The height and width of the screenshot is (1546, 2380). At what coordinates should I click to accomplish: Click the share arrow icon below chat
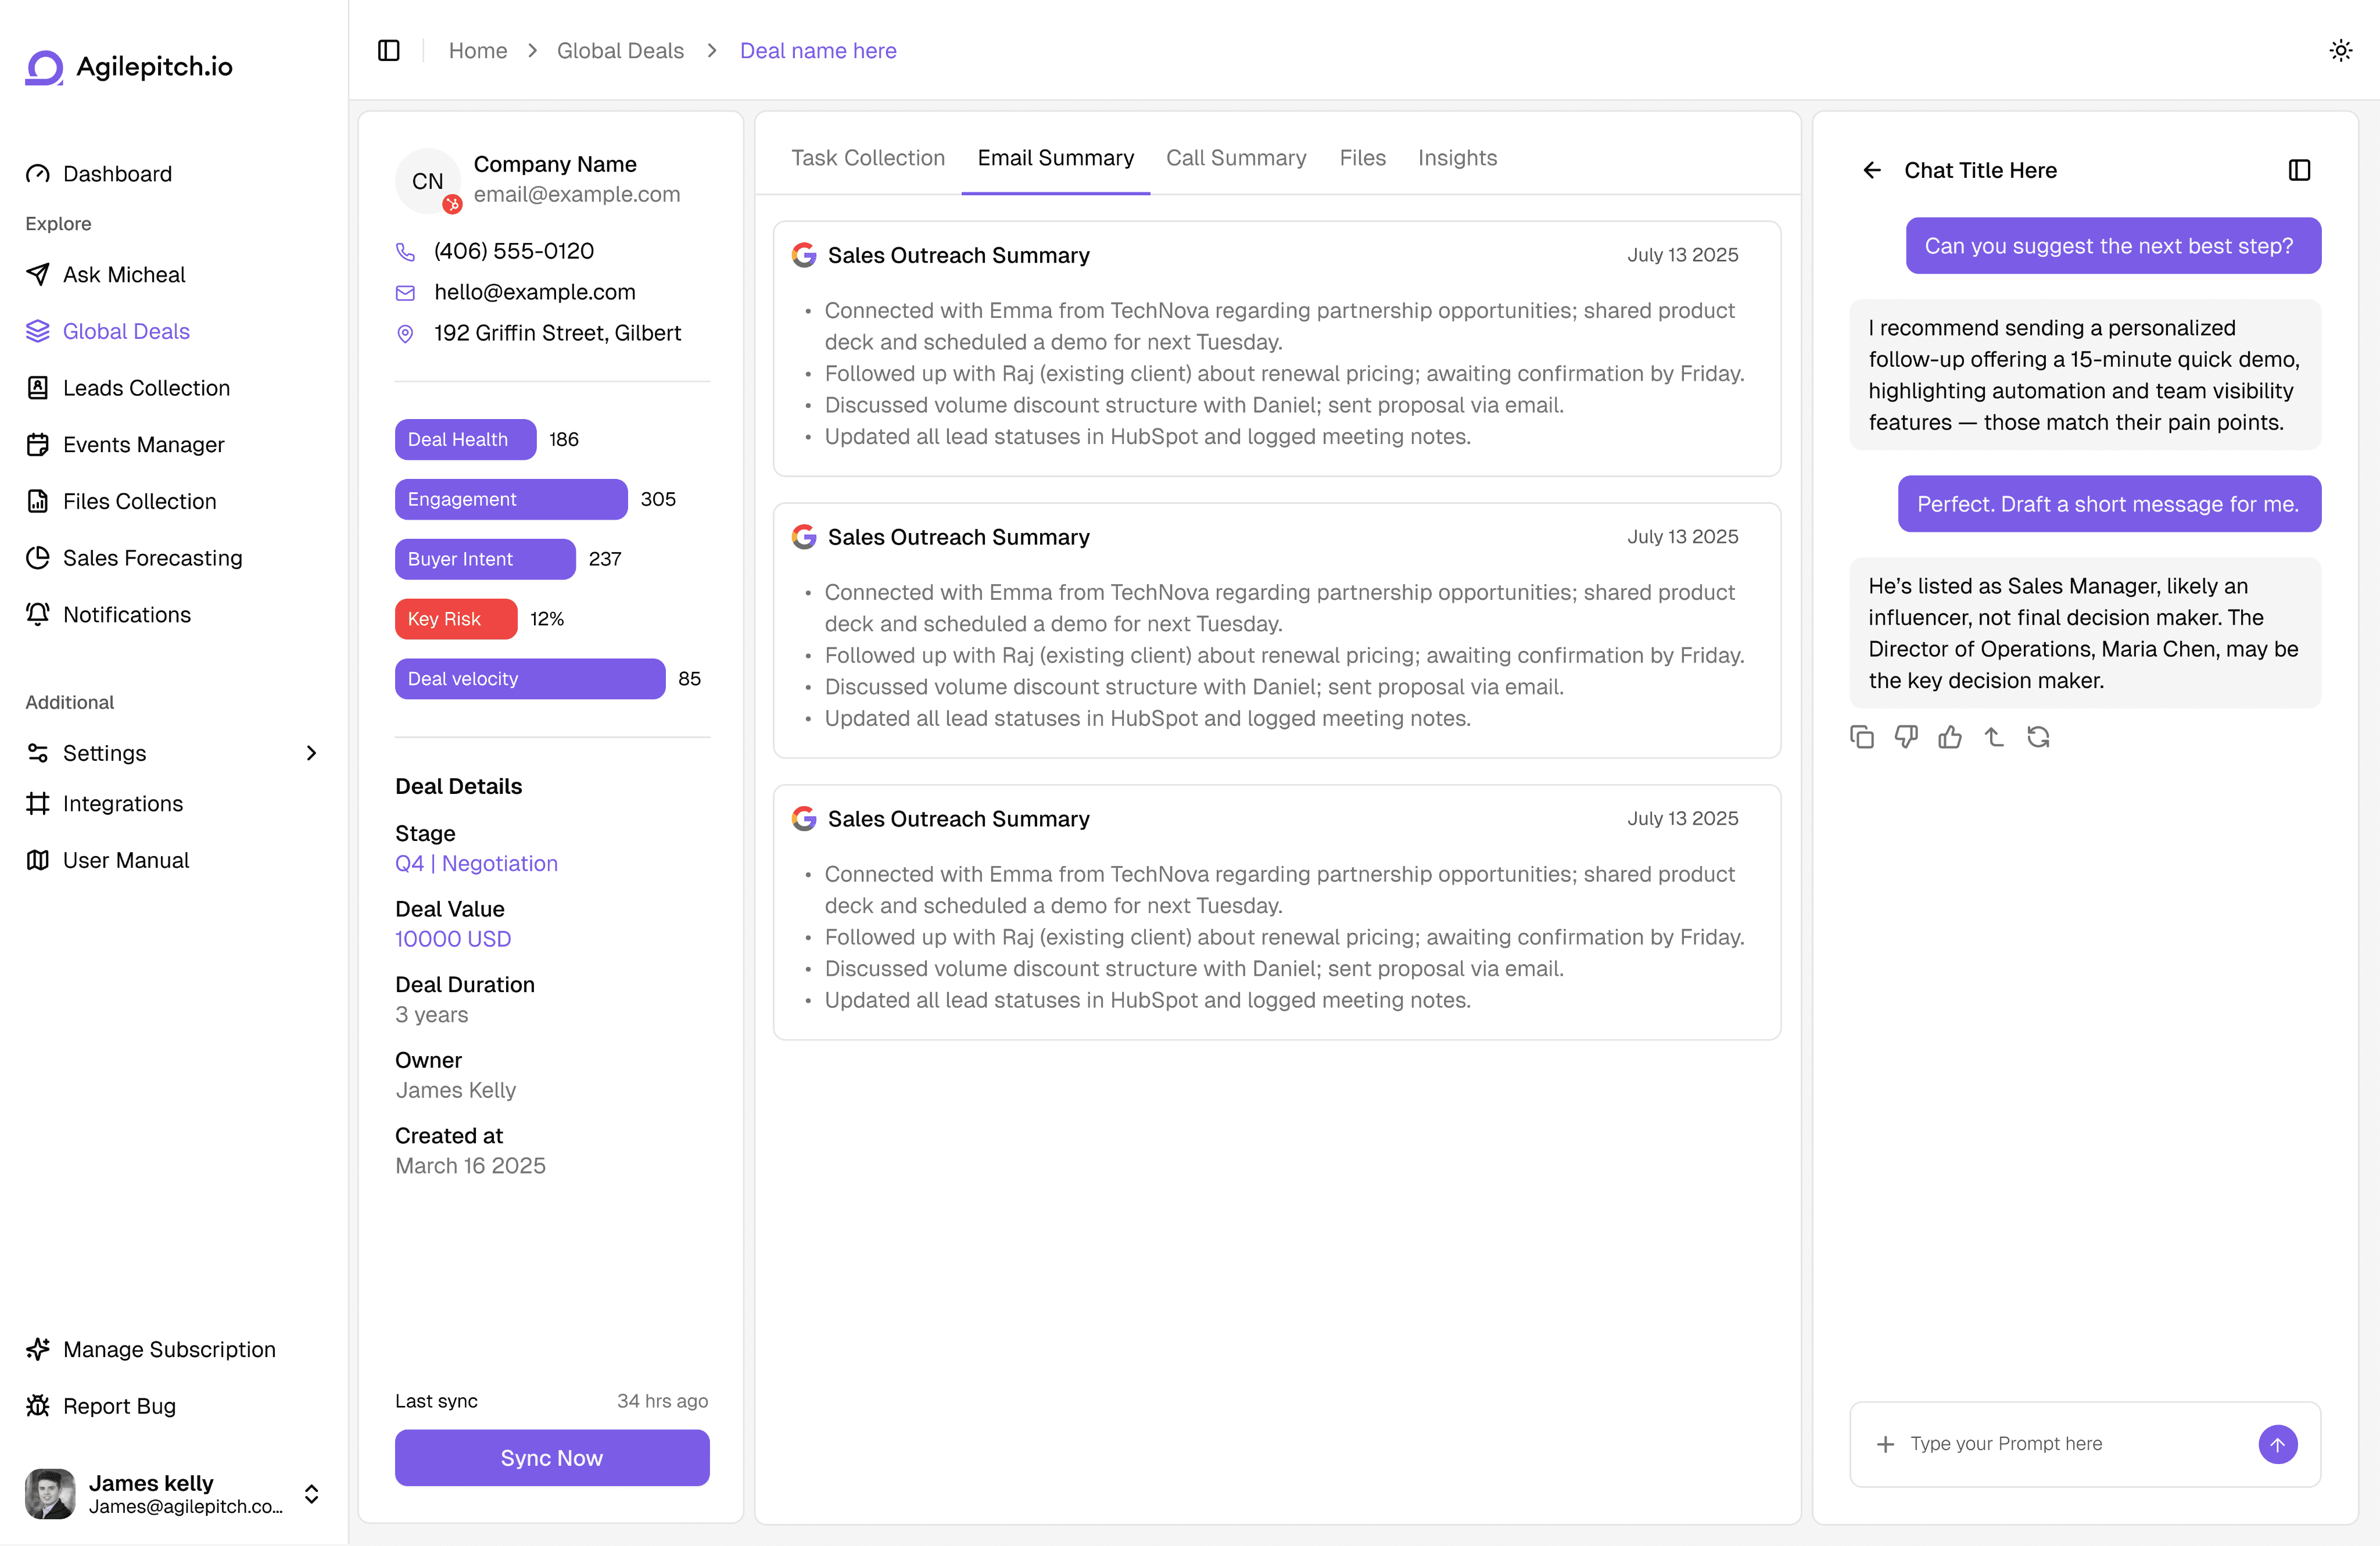pyautogui.click(x=1994, y=737)
